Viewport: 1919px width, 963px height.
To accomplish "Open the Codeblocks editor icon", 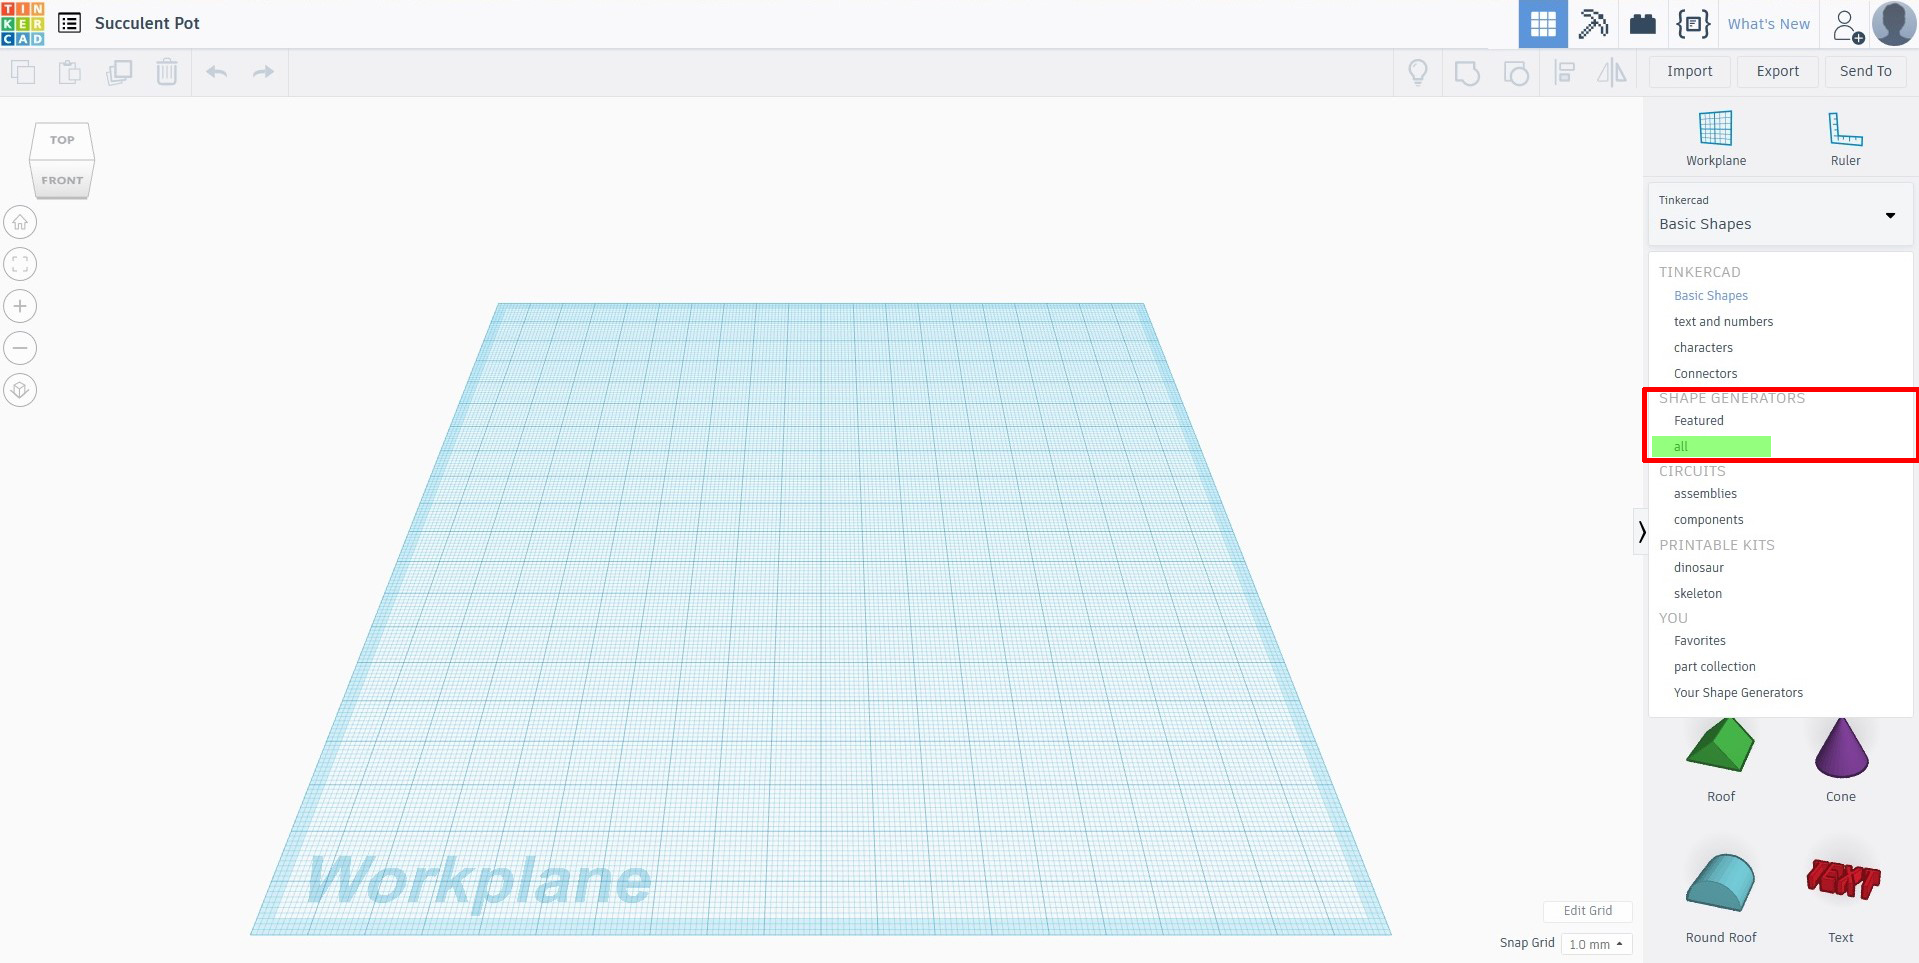I will pos(1693,24).
